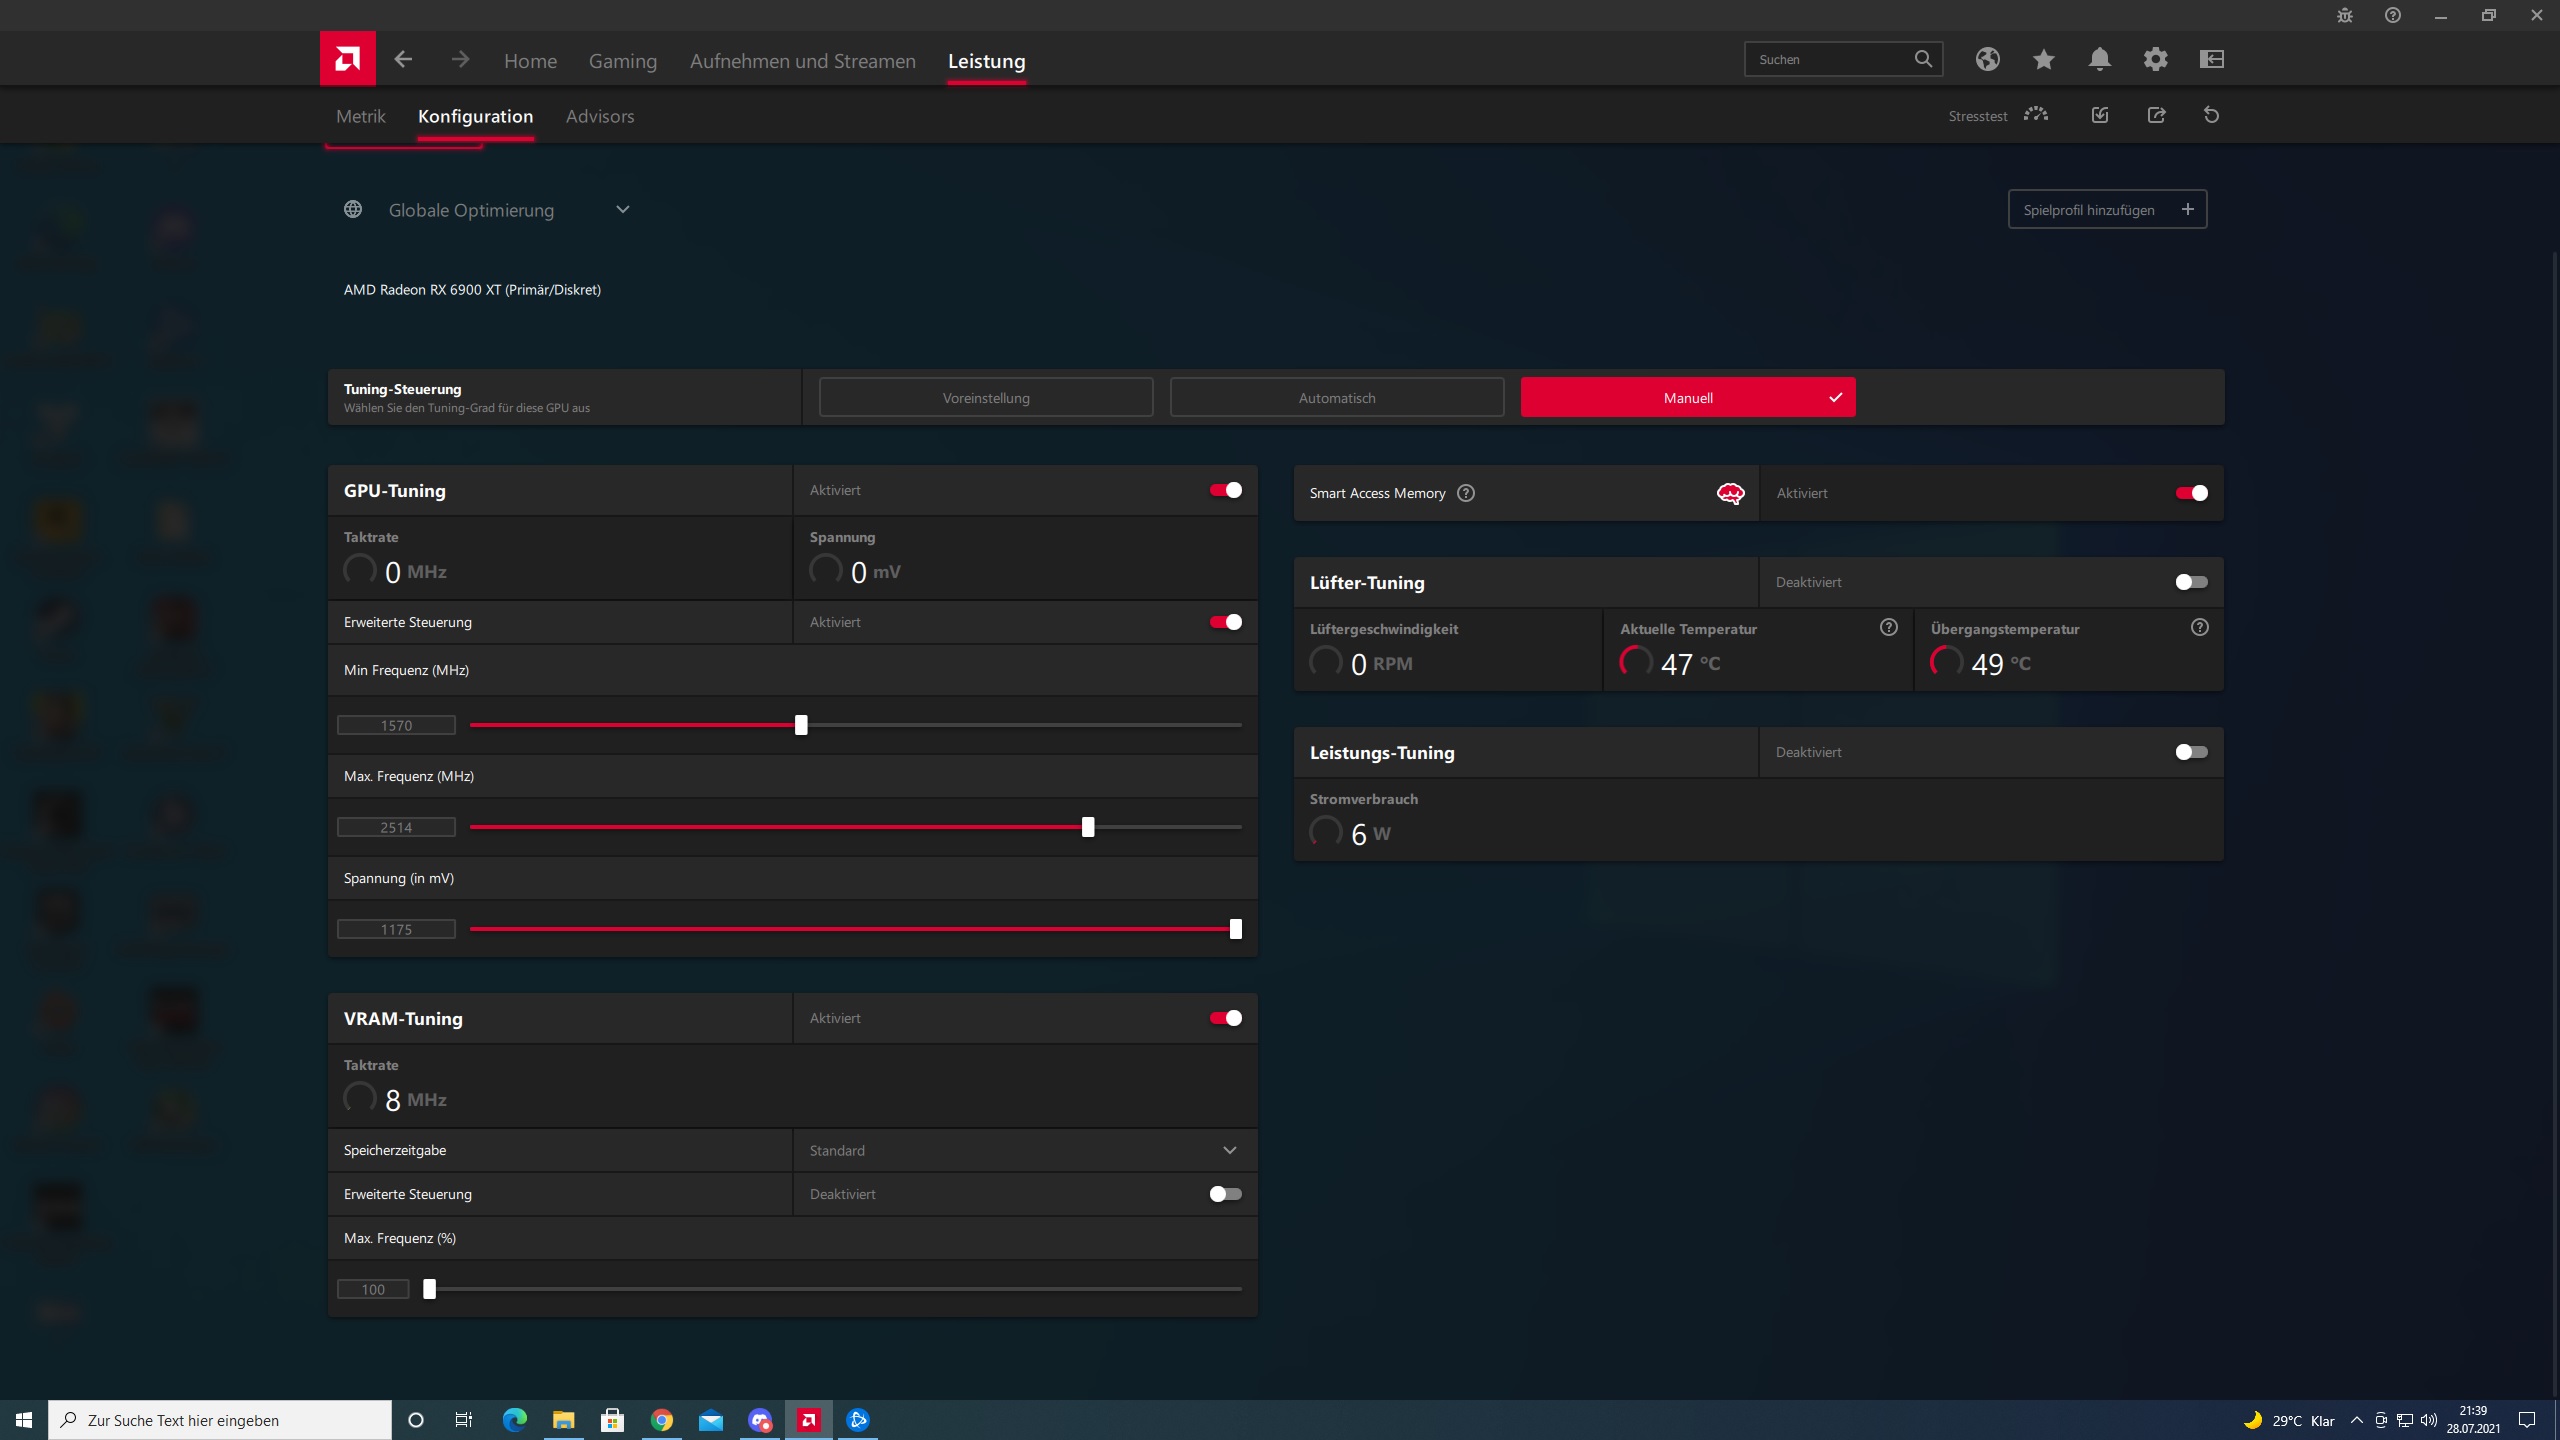The height and width of the screenshot is (1440, 2560).
Task: Open settings gear icon
Action: point(2155,59)
